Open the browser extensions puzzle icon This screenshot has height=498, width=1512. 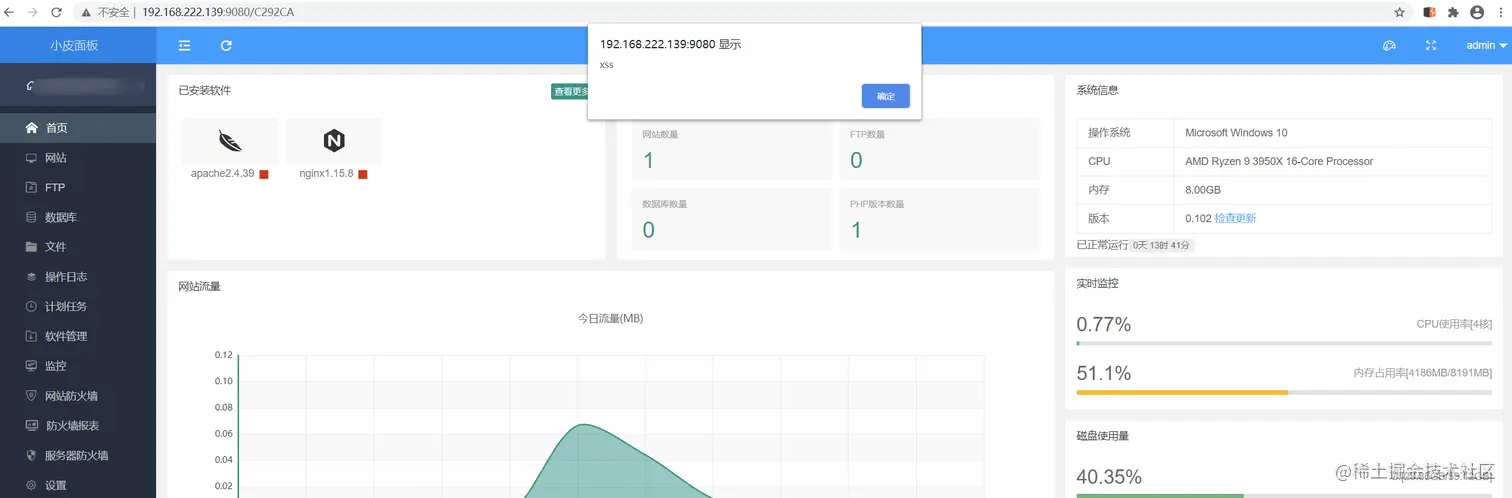tap(1453, 12)
